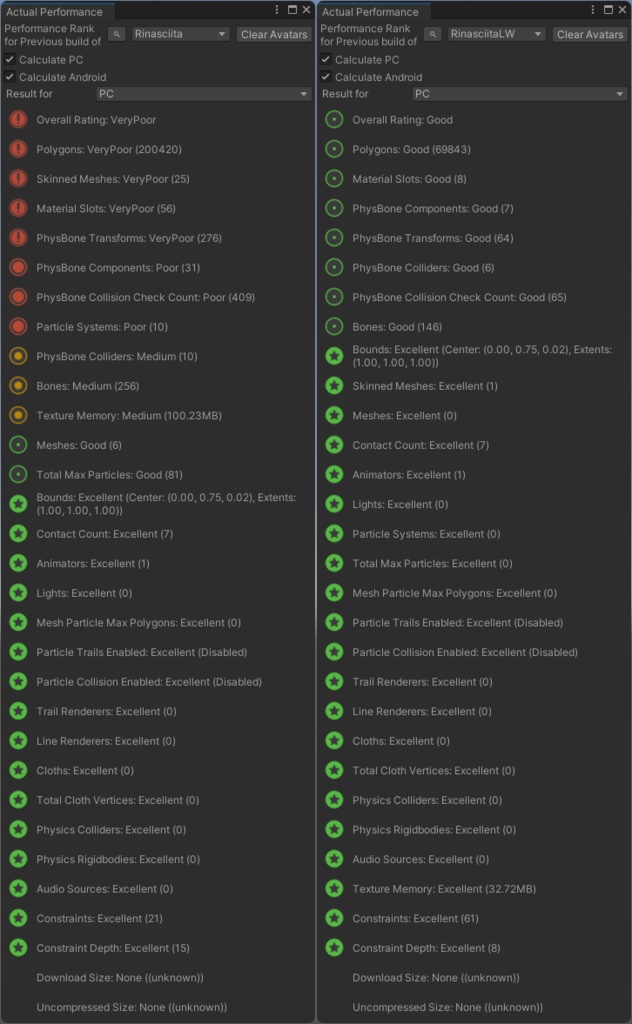This screenshot has height=1024, width=632.
Task: Click the search icon beside the Rinasciita dropdown
Action: (117, 34)
